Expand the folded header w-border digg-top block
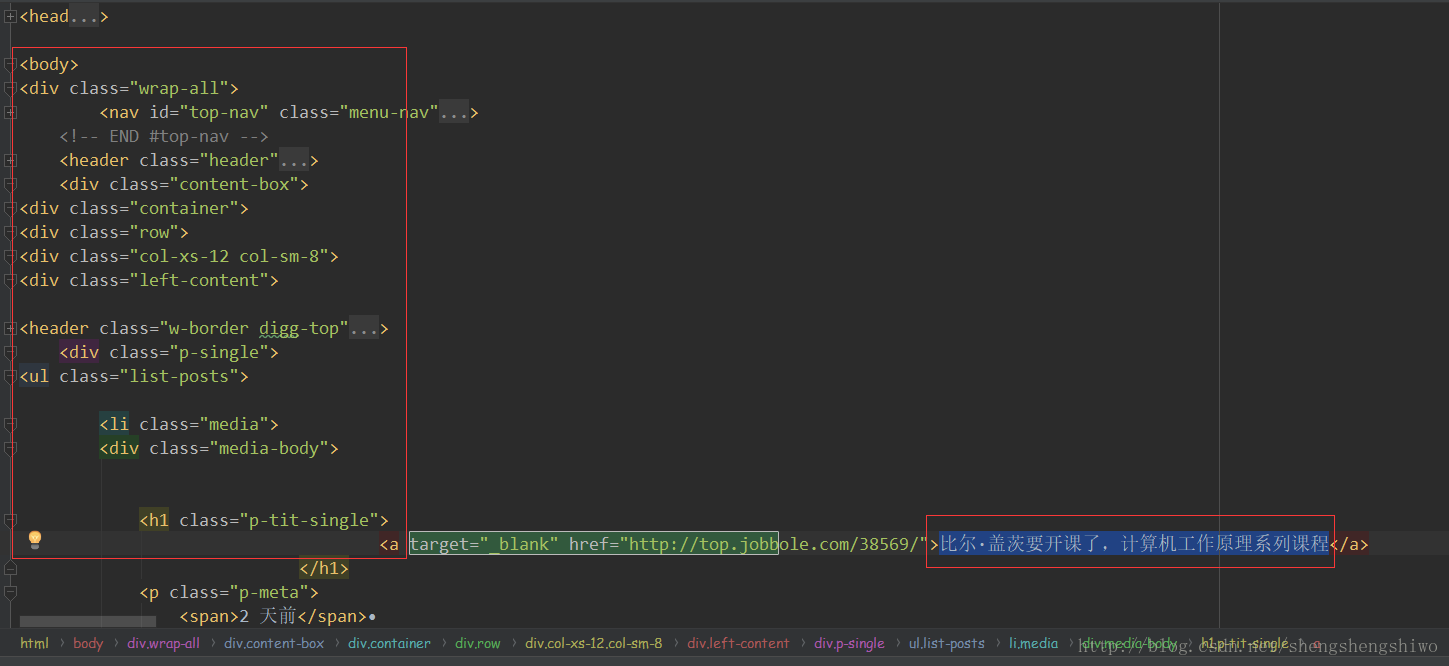Viewport: 1449px width, 666px height. [10, 328]
